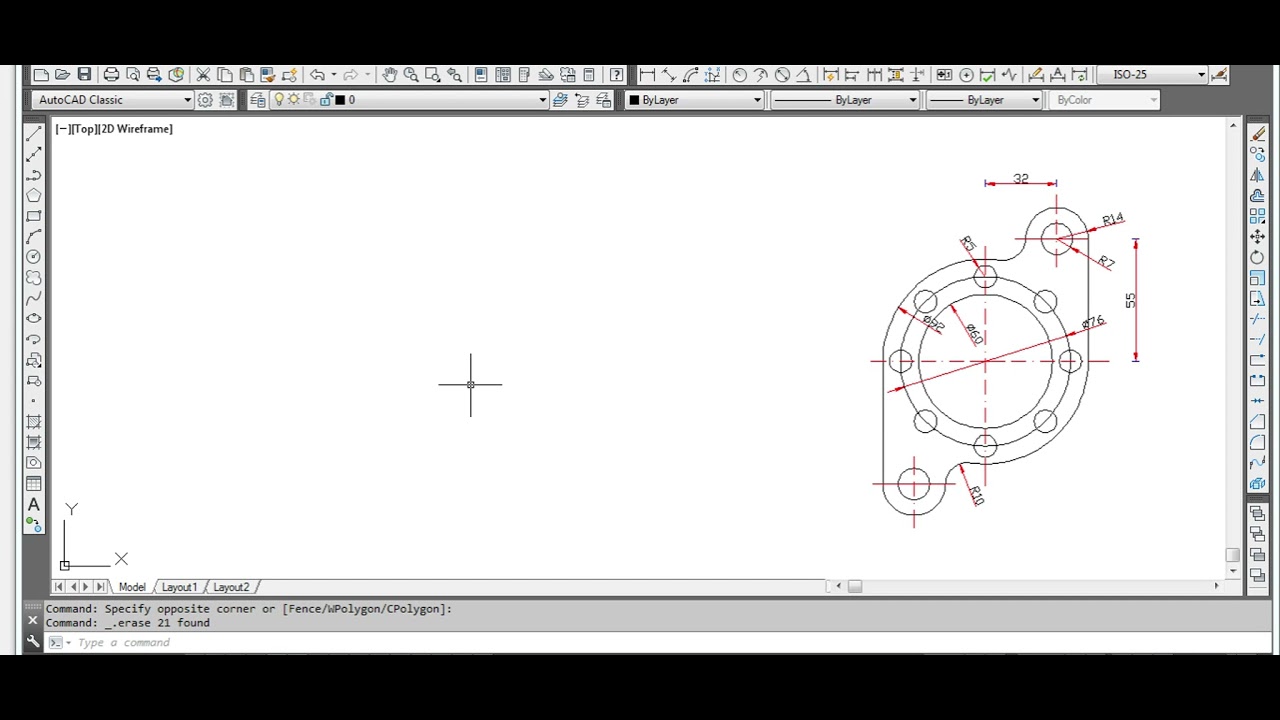
Task: Select the Linear dimension tool
Action: pyautogui.click(x=647, y=75)
